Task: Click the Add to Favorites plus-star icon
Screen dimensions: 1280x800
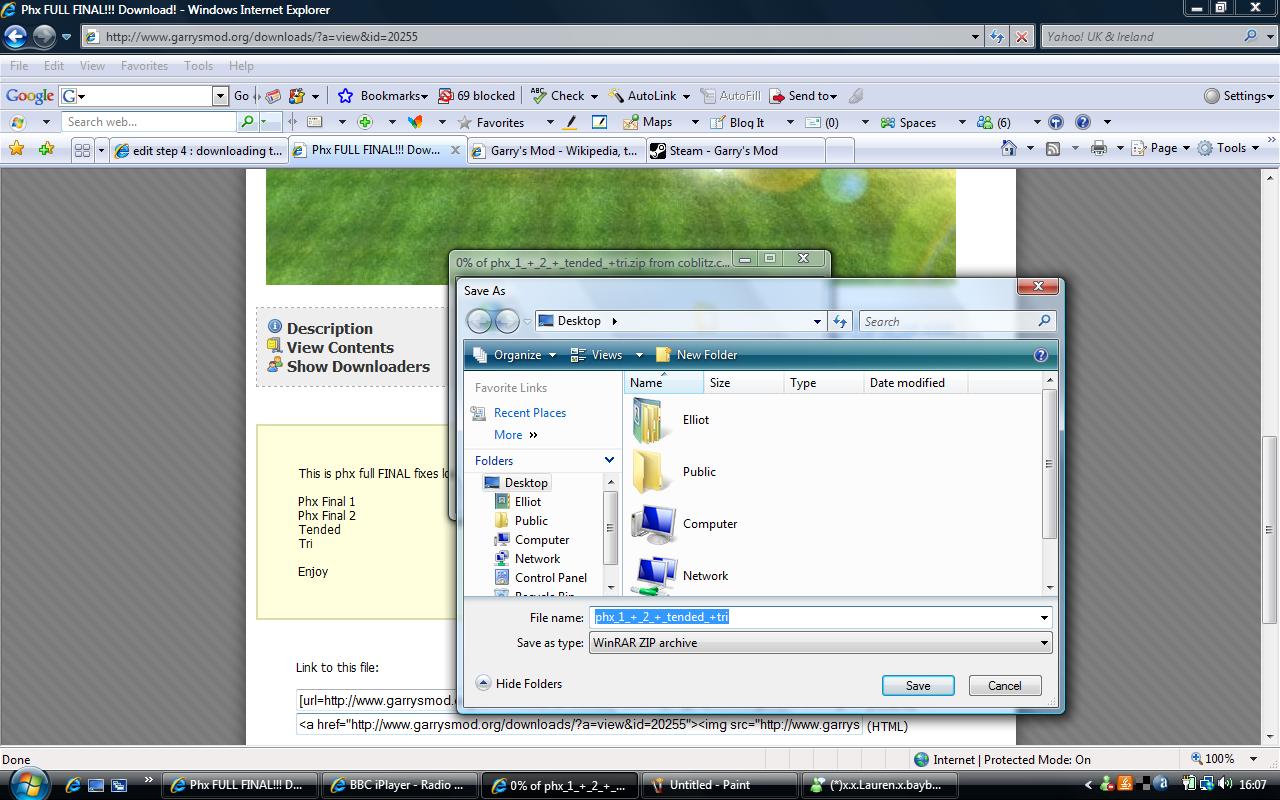Action: point(46,149)
